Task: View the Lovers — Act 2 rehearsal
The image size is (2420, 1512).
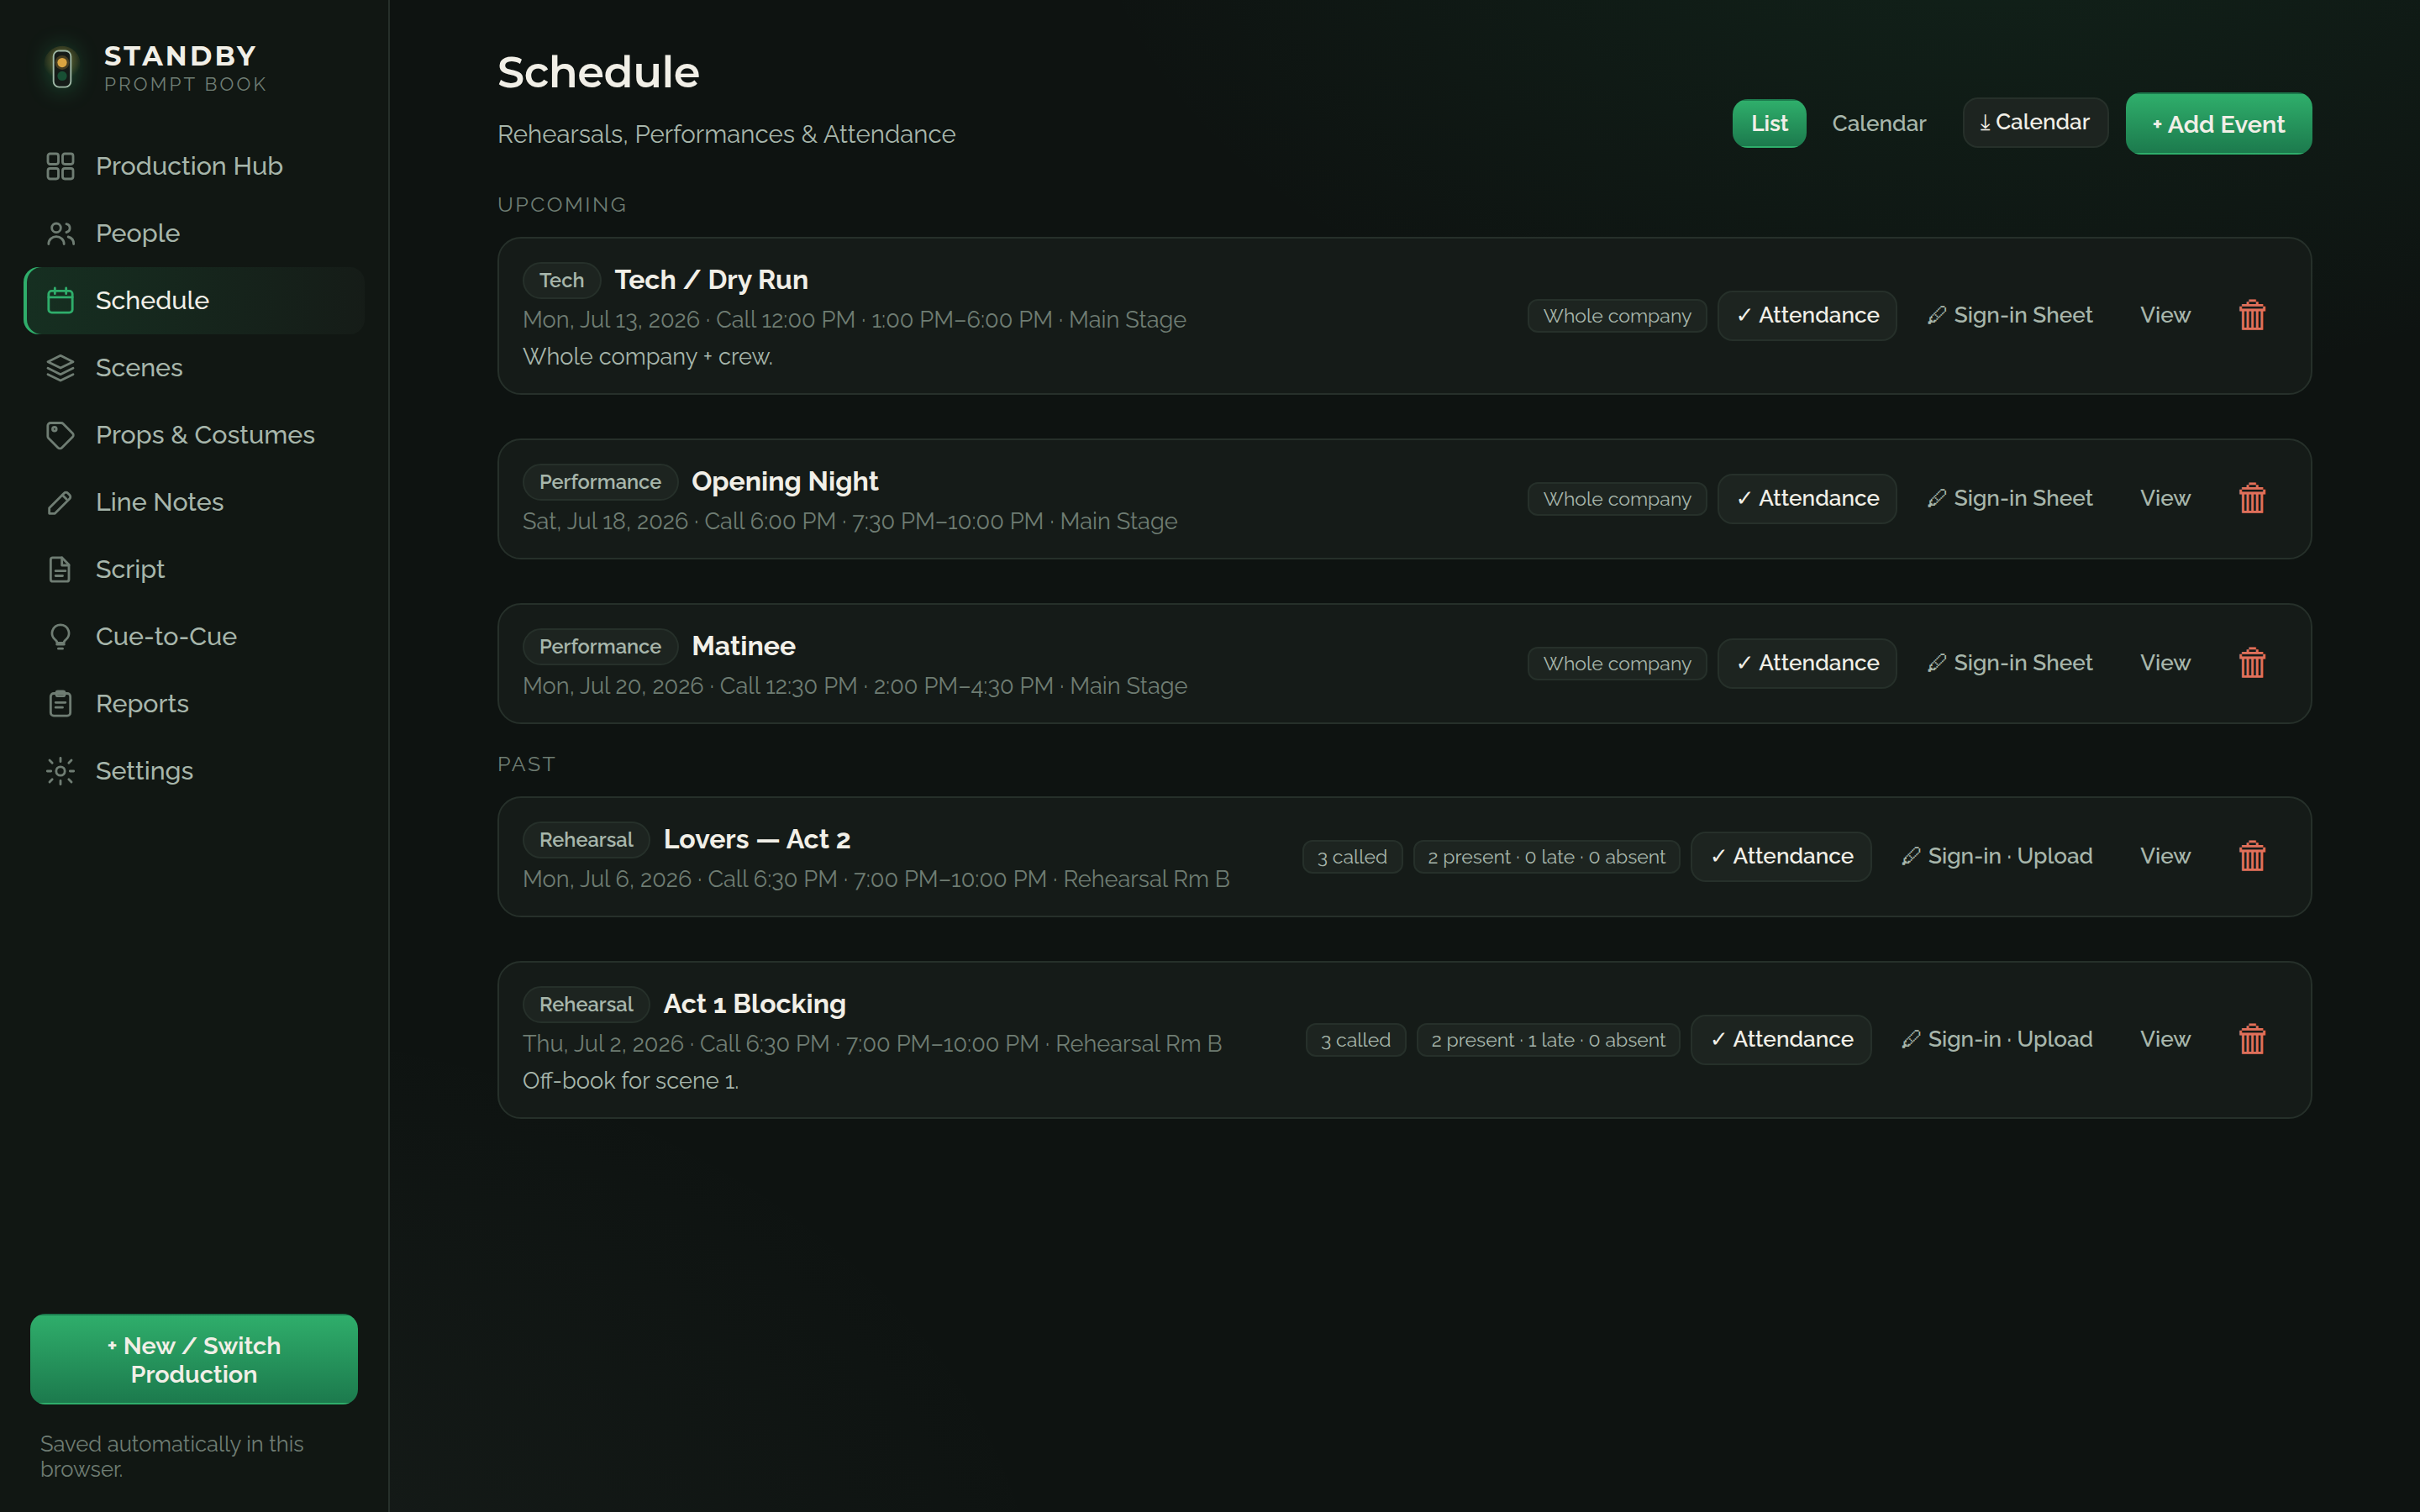Action: [2165, 857]
